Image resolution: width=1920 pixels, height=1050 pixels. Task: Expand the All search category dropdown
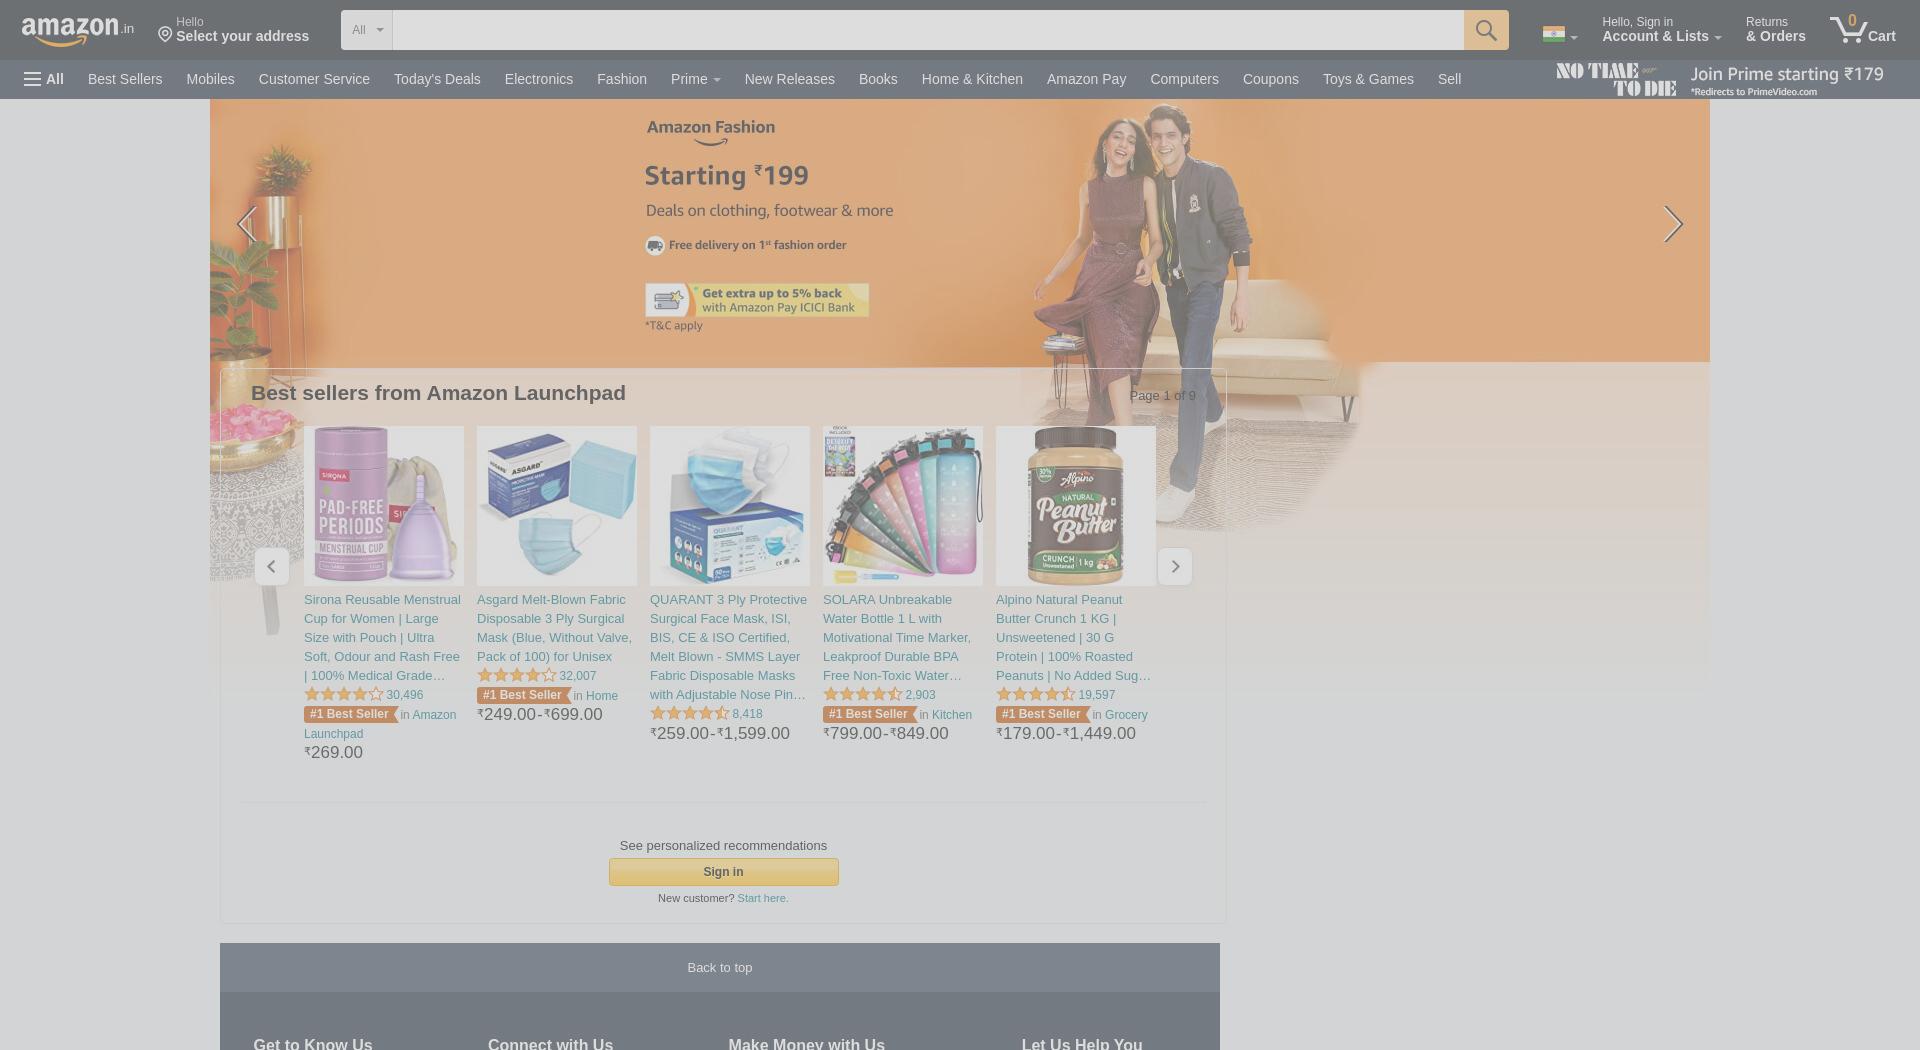pos(367,30)
